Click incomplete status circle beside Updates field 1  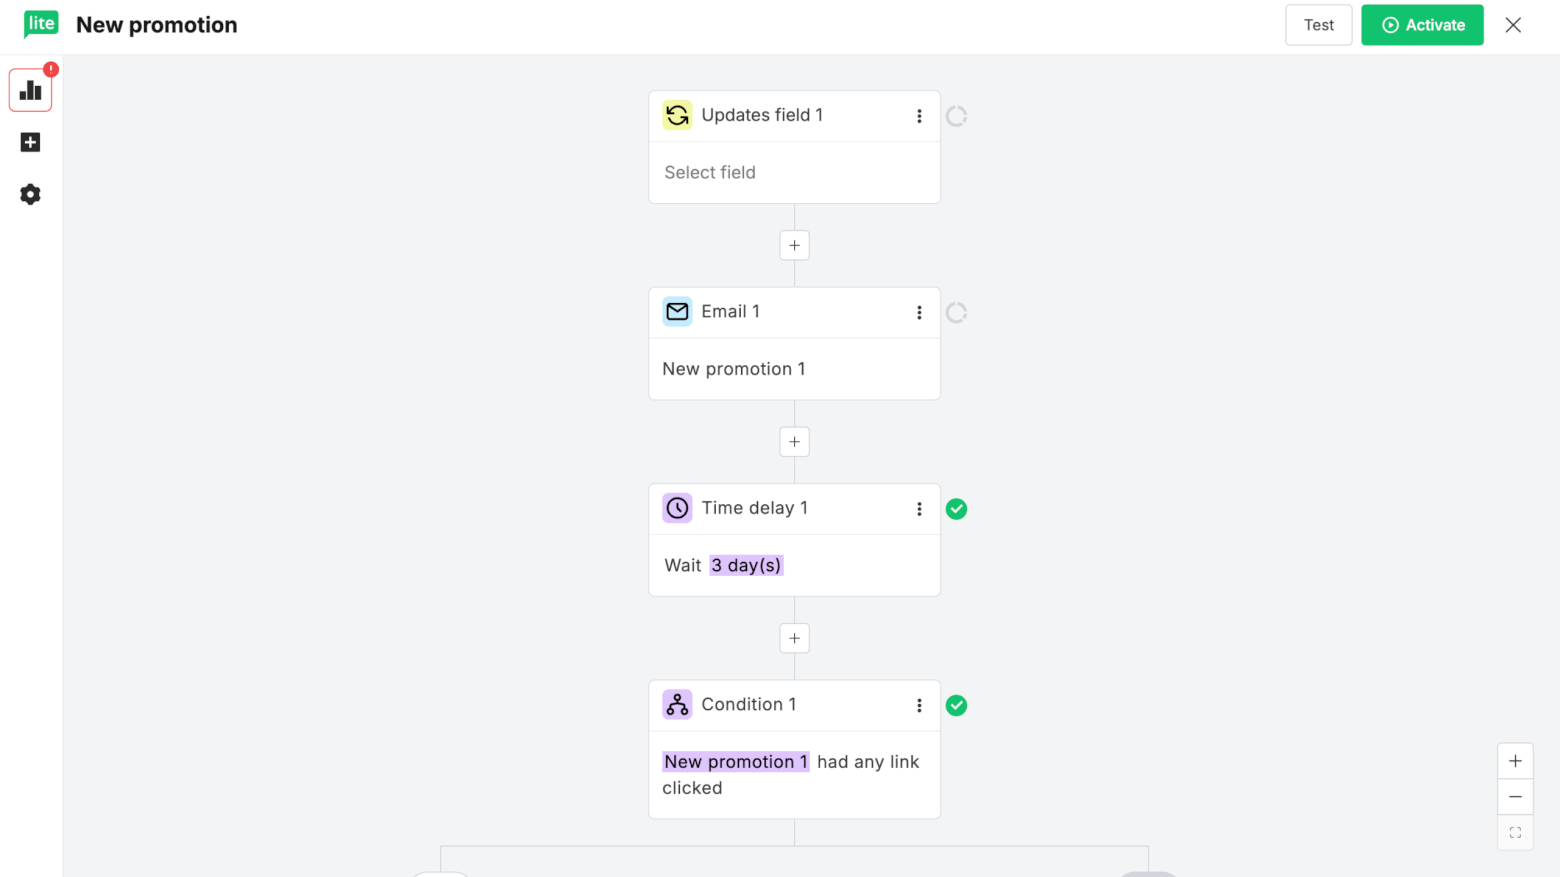click(956, 116)
